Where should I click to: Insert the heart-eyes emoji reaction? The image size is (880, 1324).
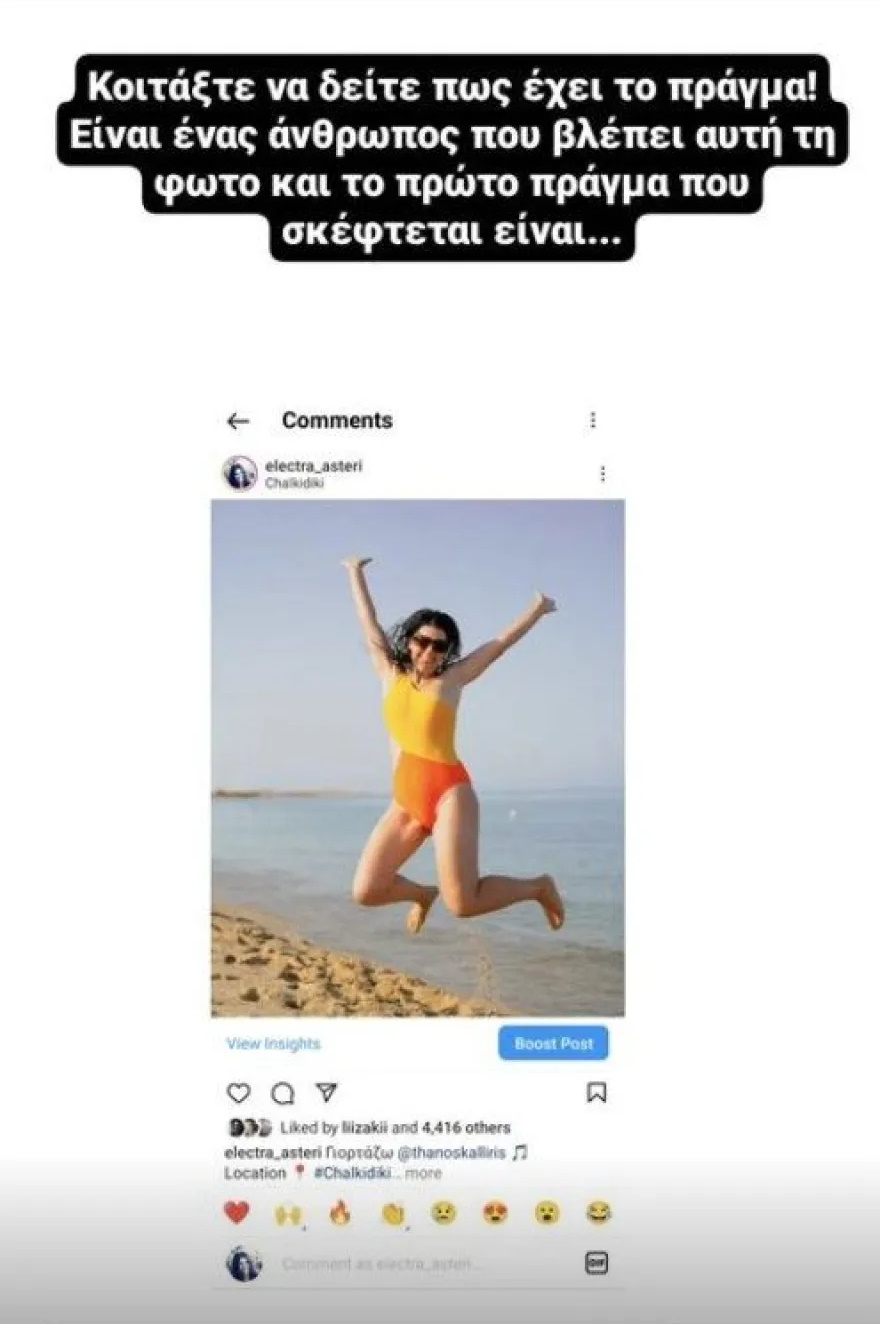click(495, 1213)
